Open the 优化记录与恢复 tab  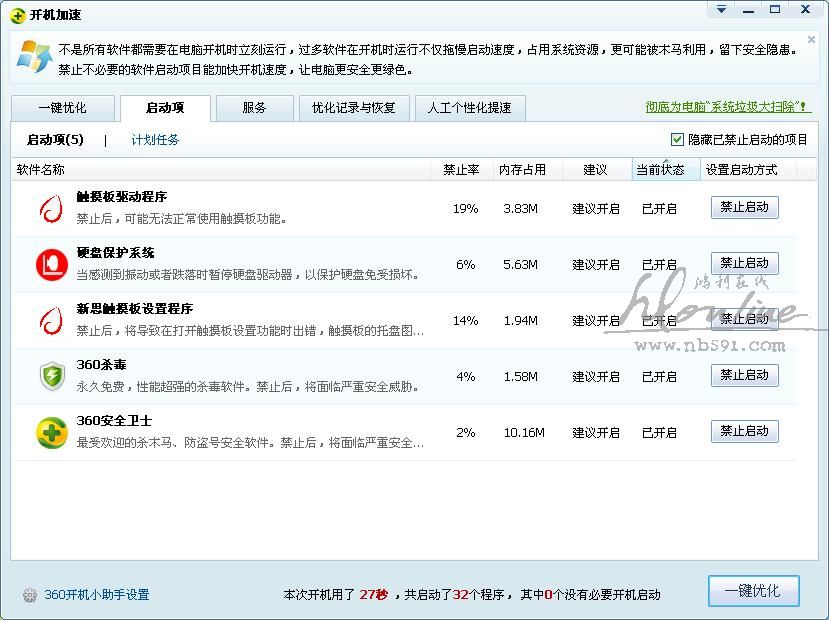(353, 108)
